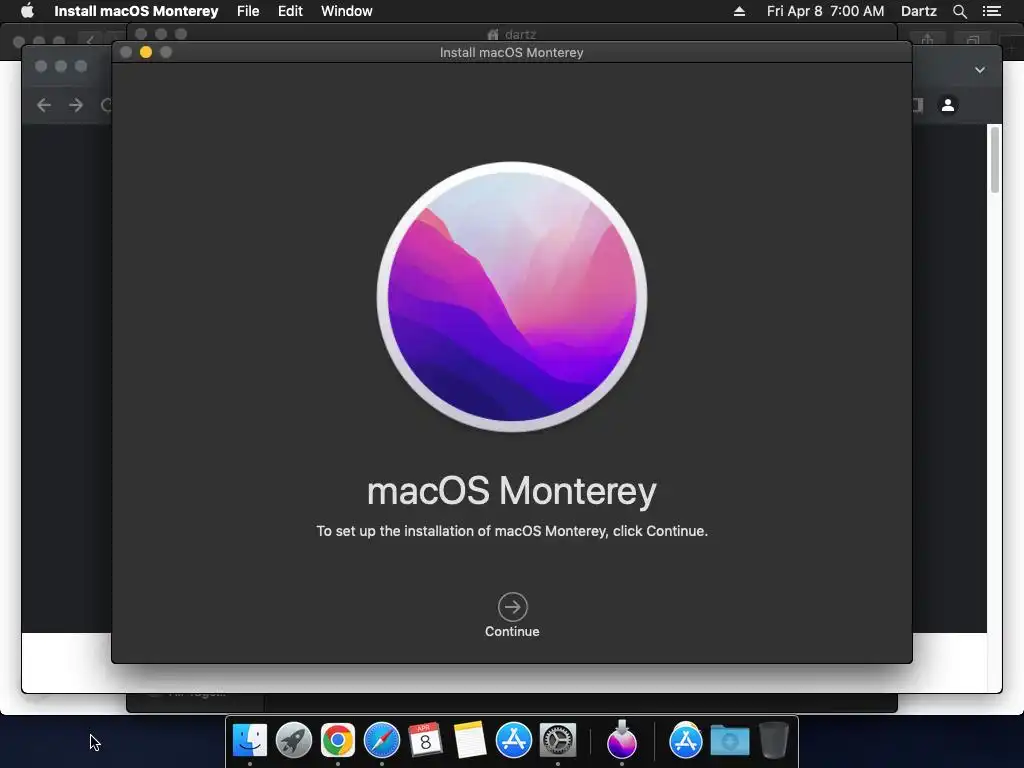This screenshot has height=768, width=1024.
Task: Click share icon in background Finder window
Action: [927, 40]
